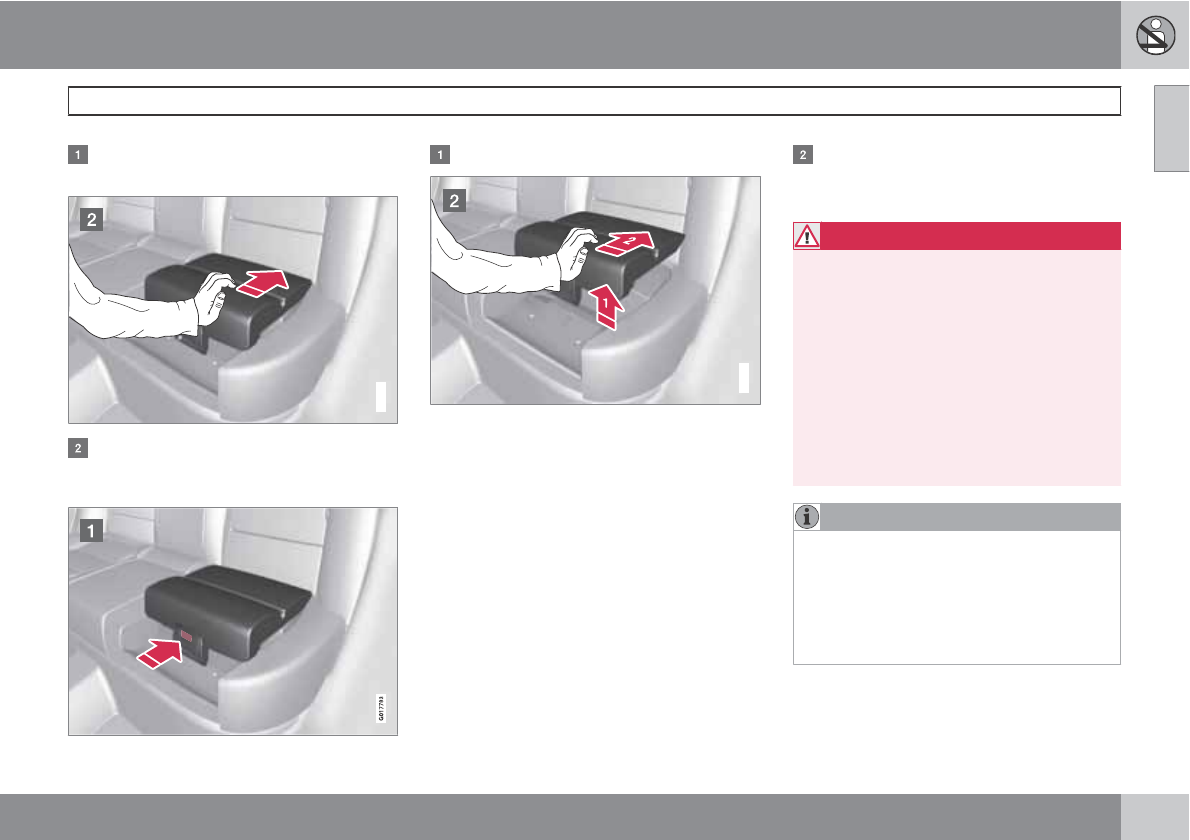
Task: Click the empty title box at the top of the page
Action: [594, 101]
